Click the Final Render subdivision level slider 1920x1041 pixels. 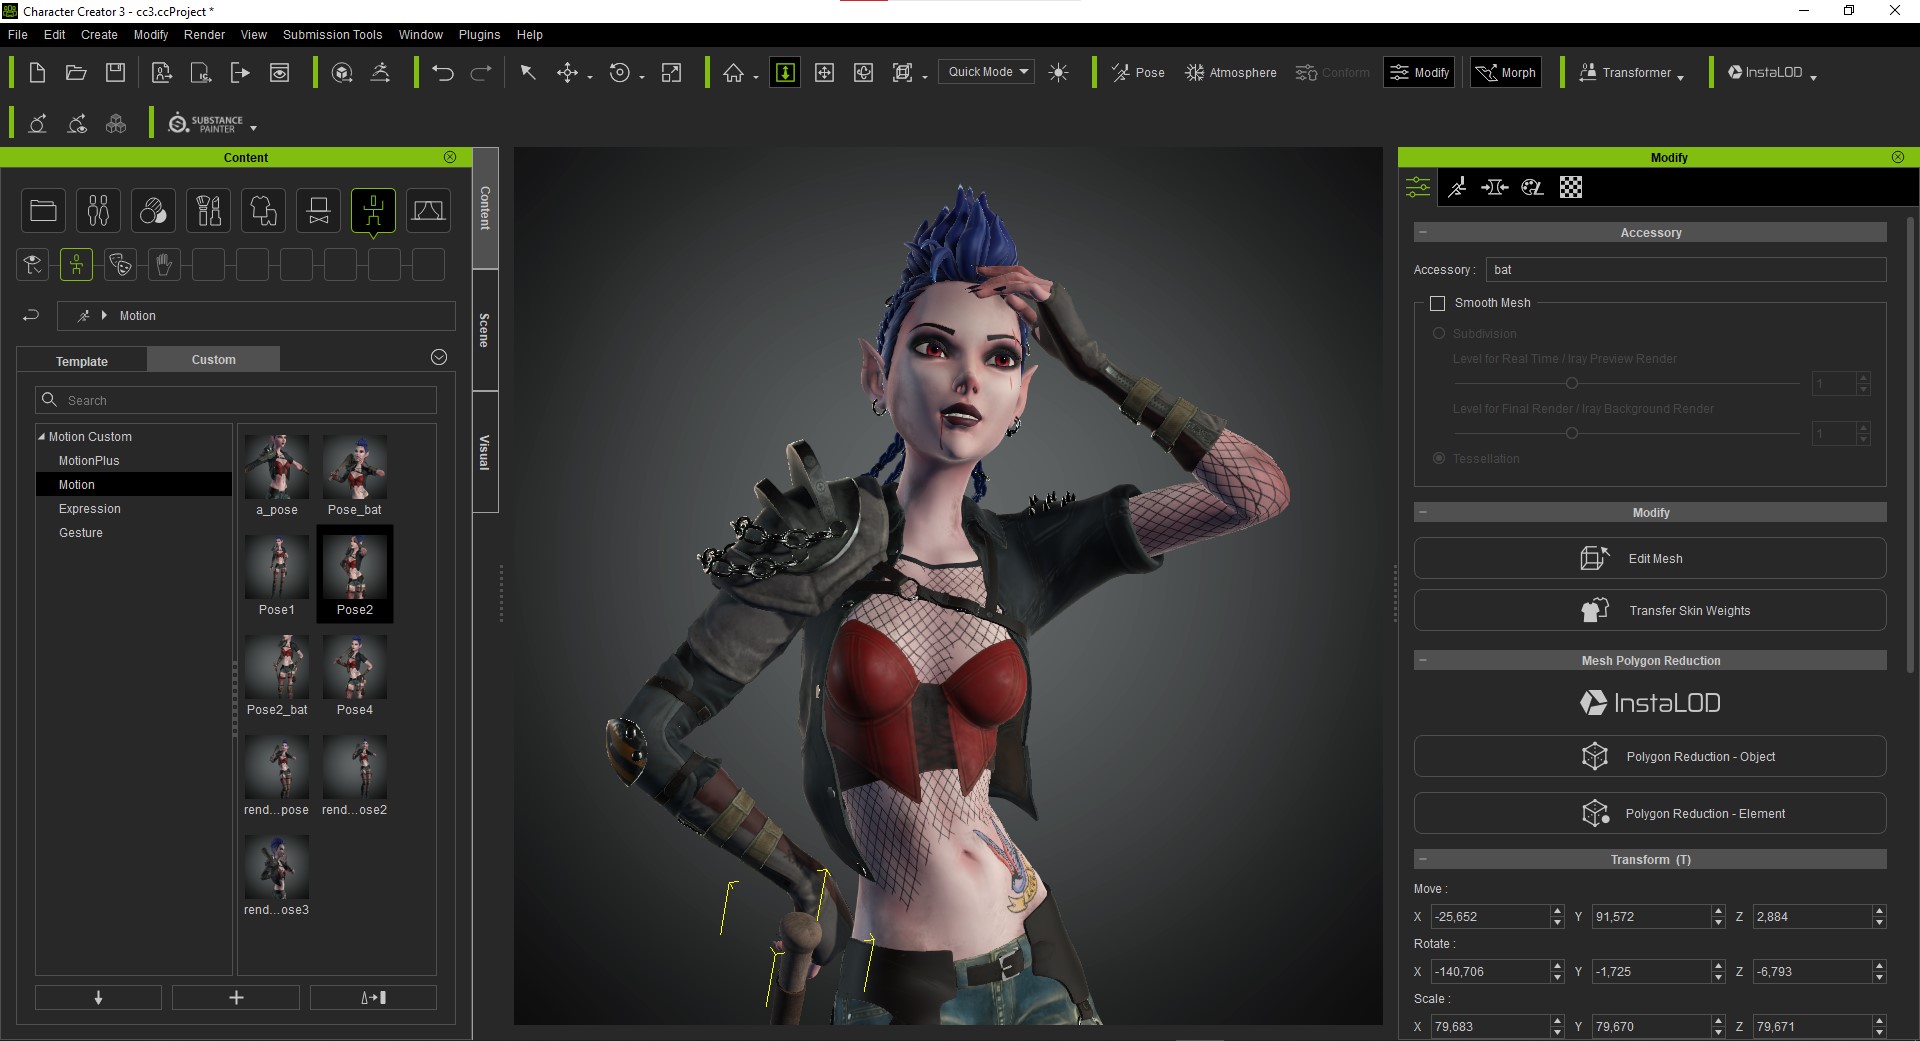click(1626, 433)
